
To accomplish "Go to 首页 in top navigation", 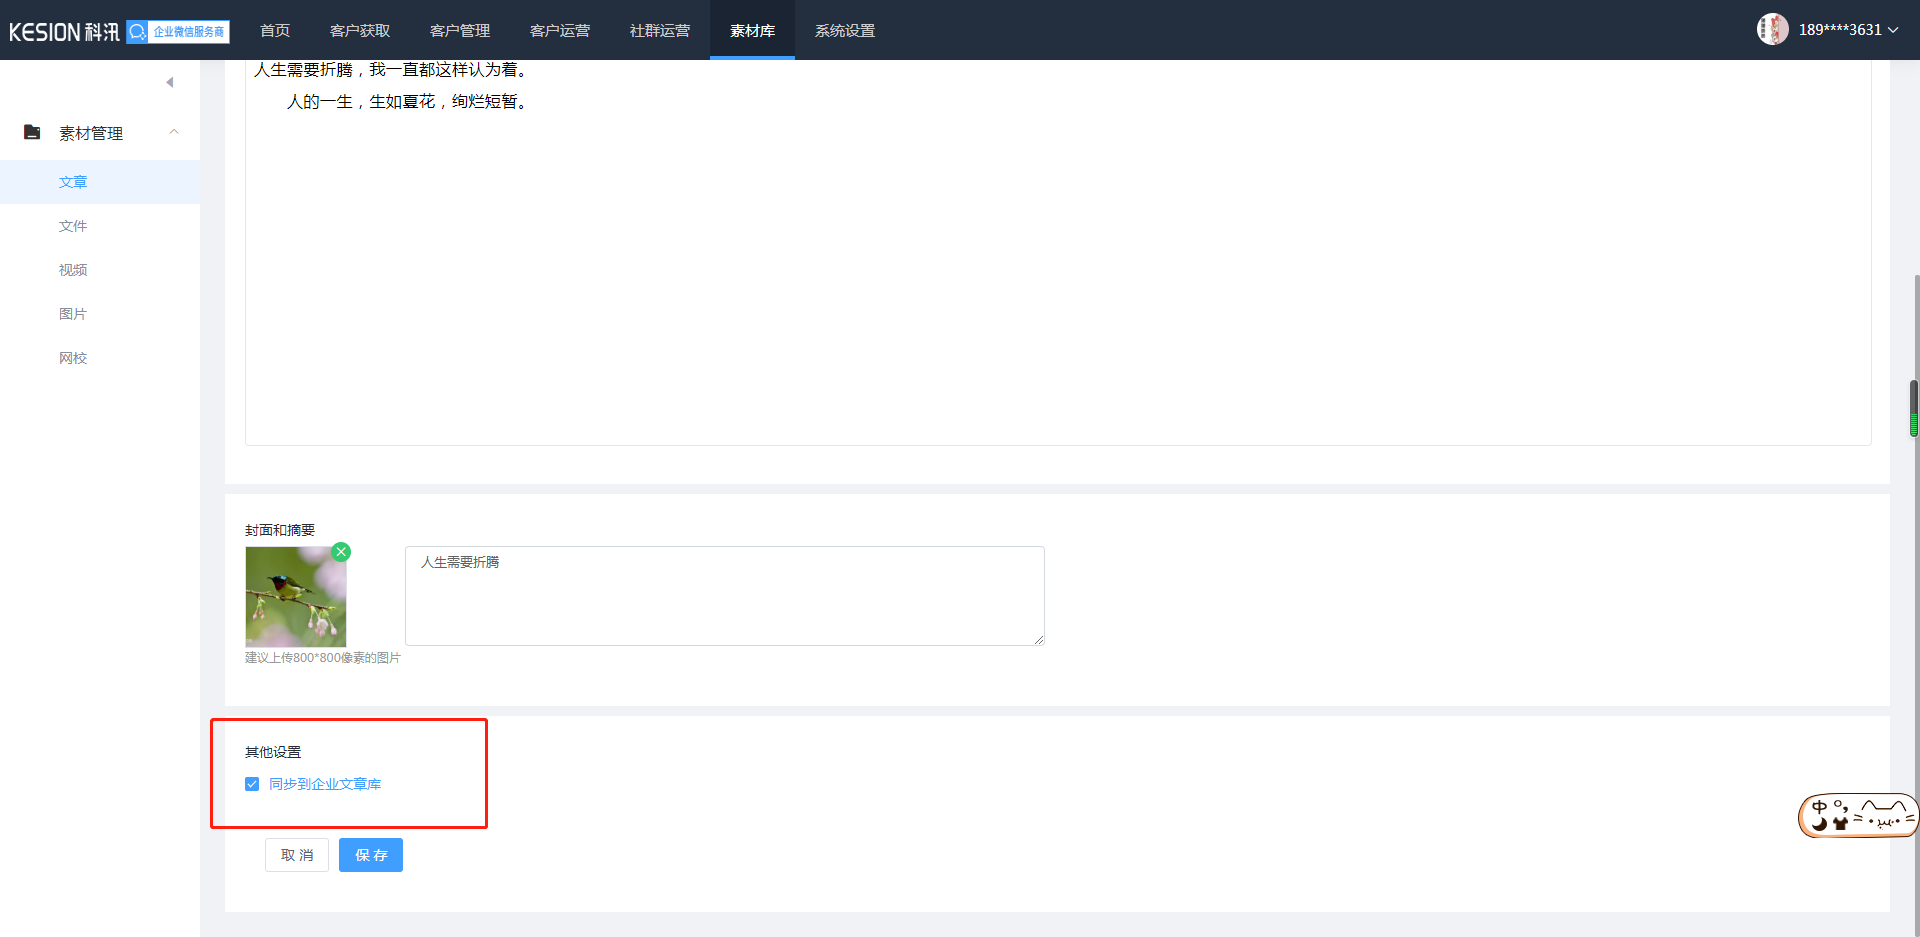I will (x=275, y=31).
